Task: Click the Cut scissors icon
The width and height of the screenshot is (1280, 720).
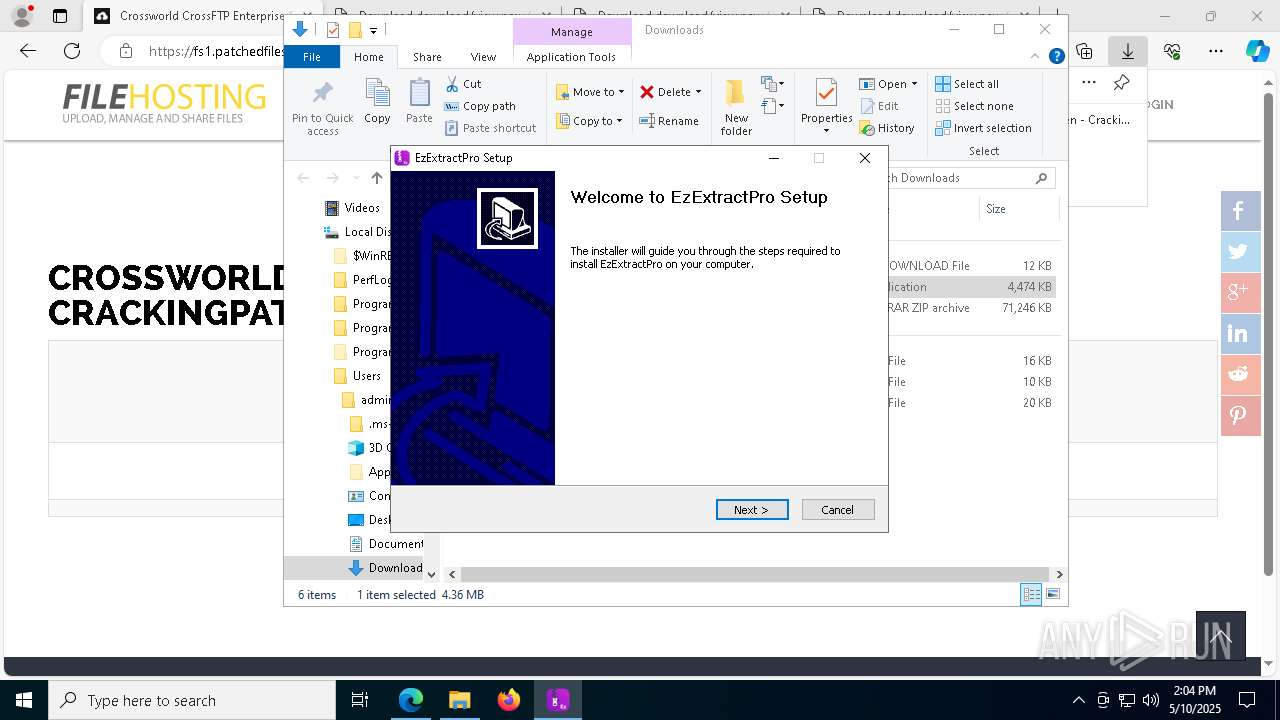Action: pos(452,84)
